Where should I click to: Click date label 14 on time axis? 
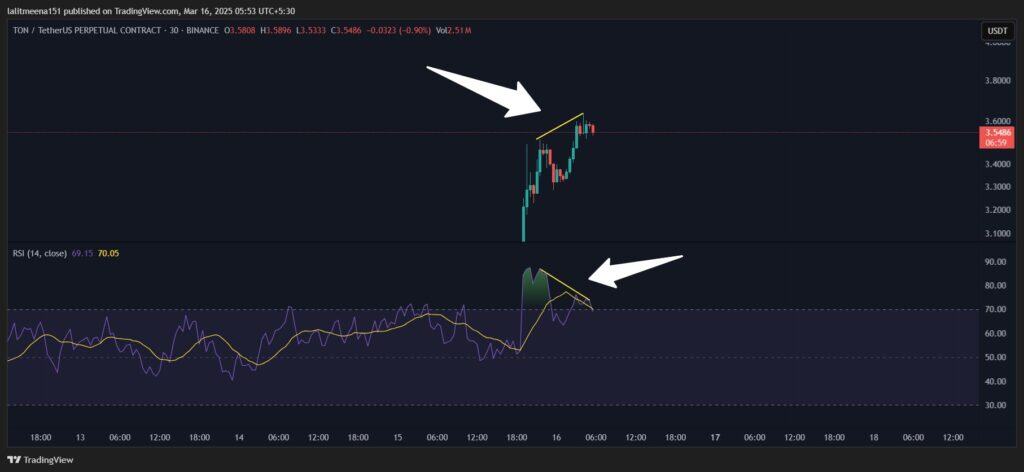click(238, 437)
